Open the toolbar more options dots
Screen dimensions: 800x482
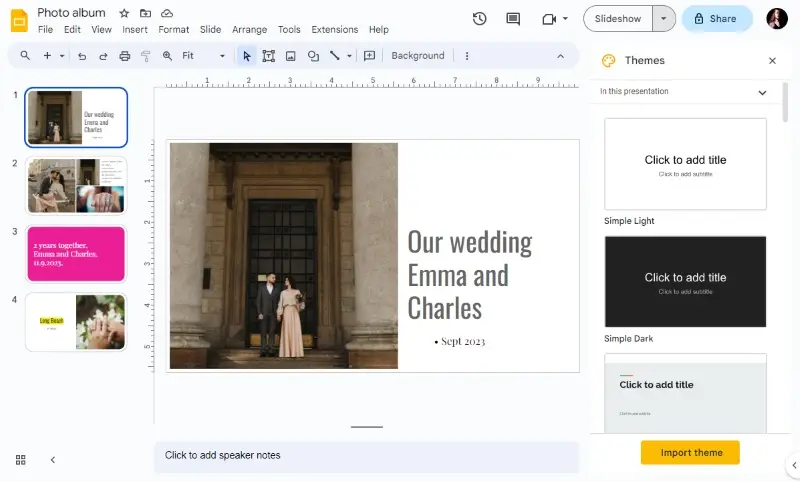(x=467, y=56)
